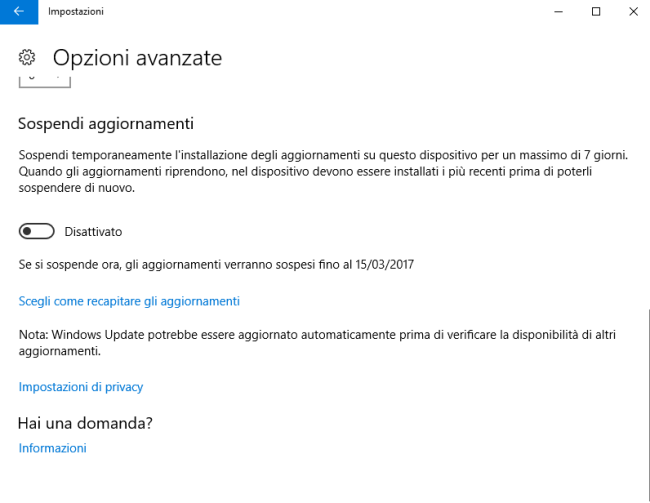Viewport: 650px width, 503px height.
Task: Enable the Sospendi aggiornamenti toggle switch
Action: (36, 231)
